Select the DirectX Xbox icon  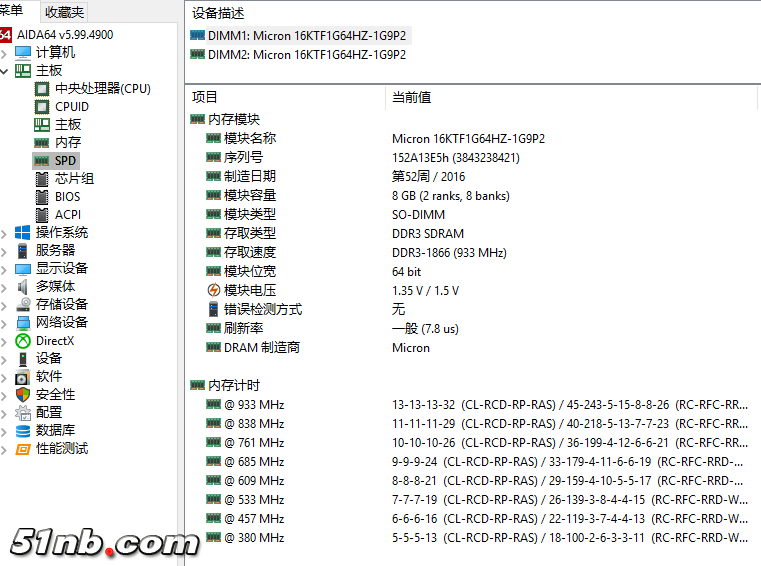coord(23,341)
